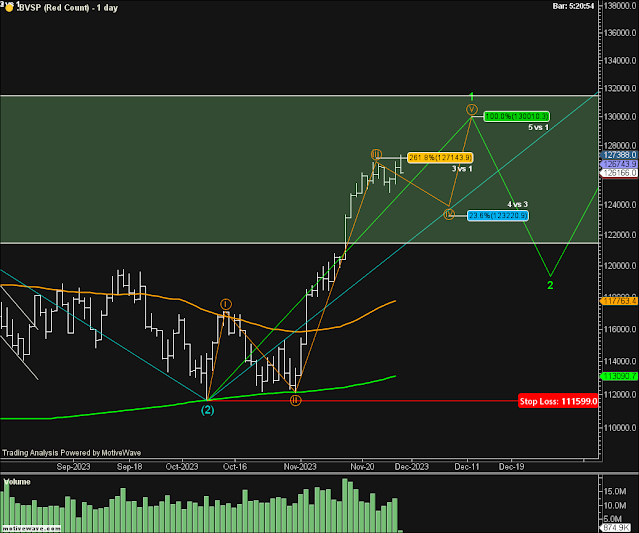The image size is (639, 533).
Task: Click the Nov-20 date axis label
Action: [x=362, y=467]
